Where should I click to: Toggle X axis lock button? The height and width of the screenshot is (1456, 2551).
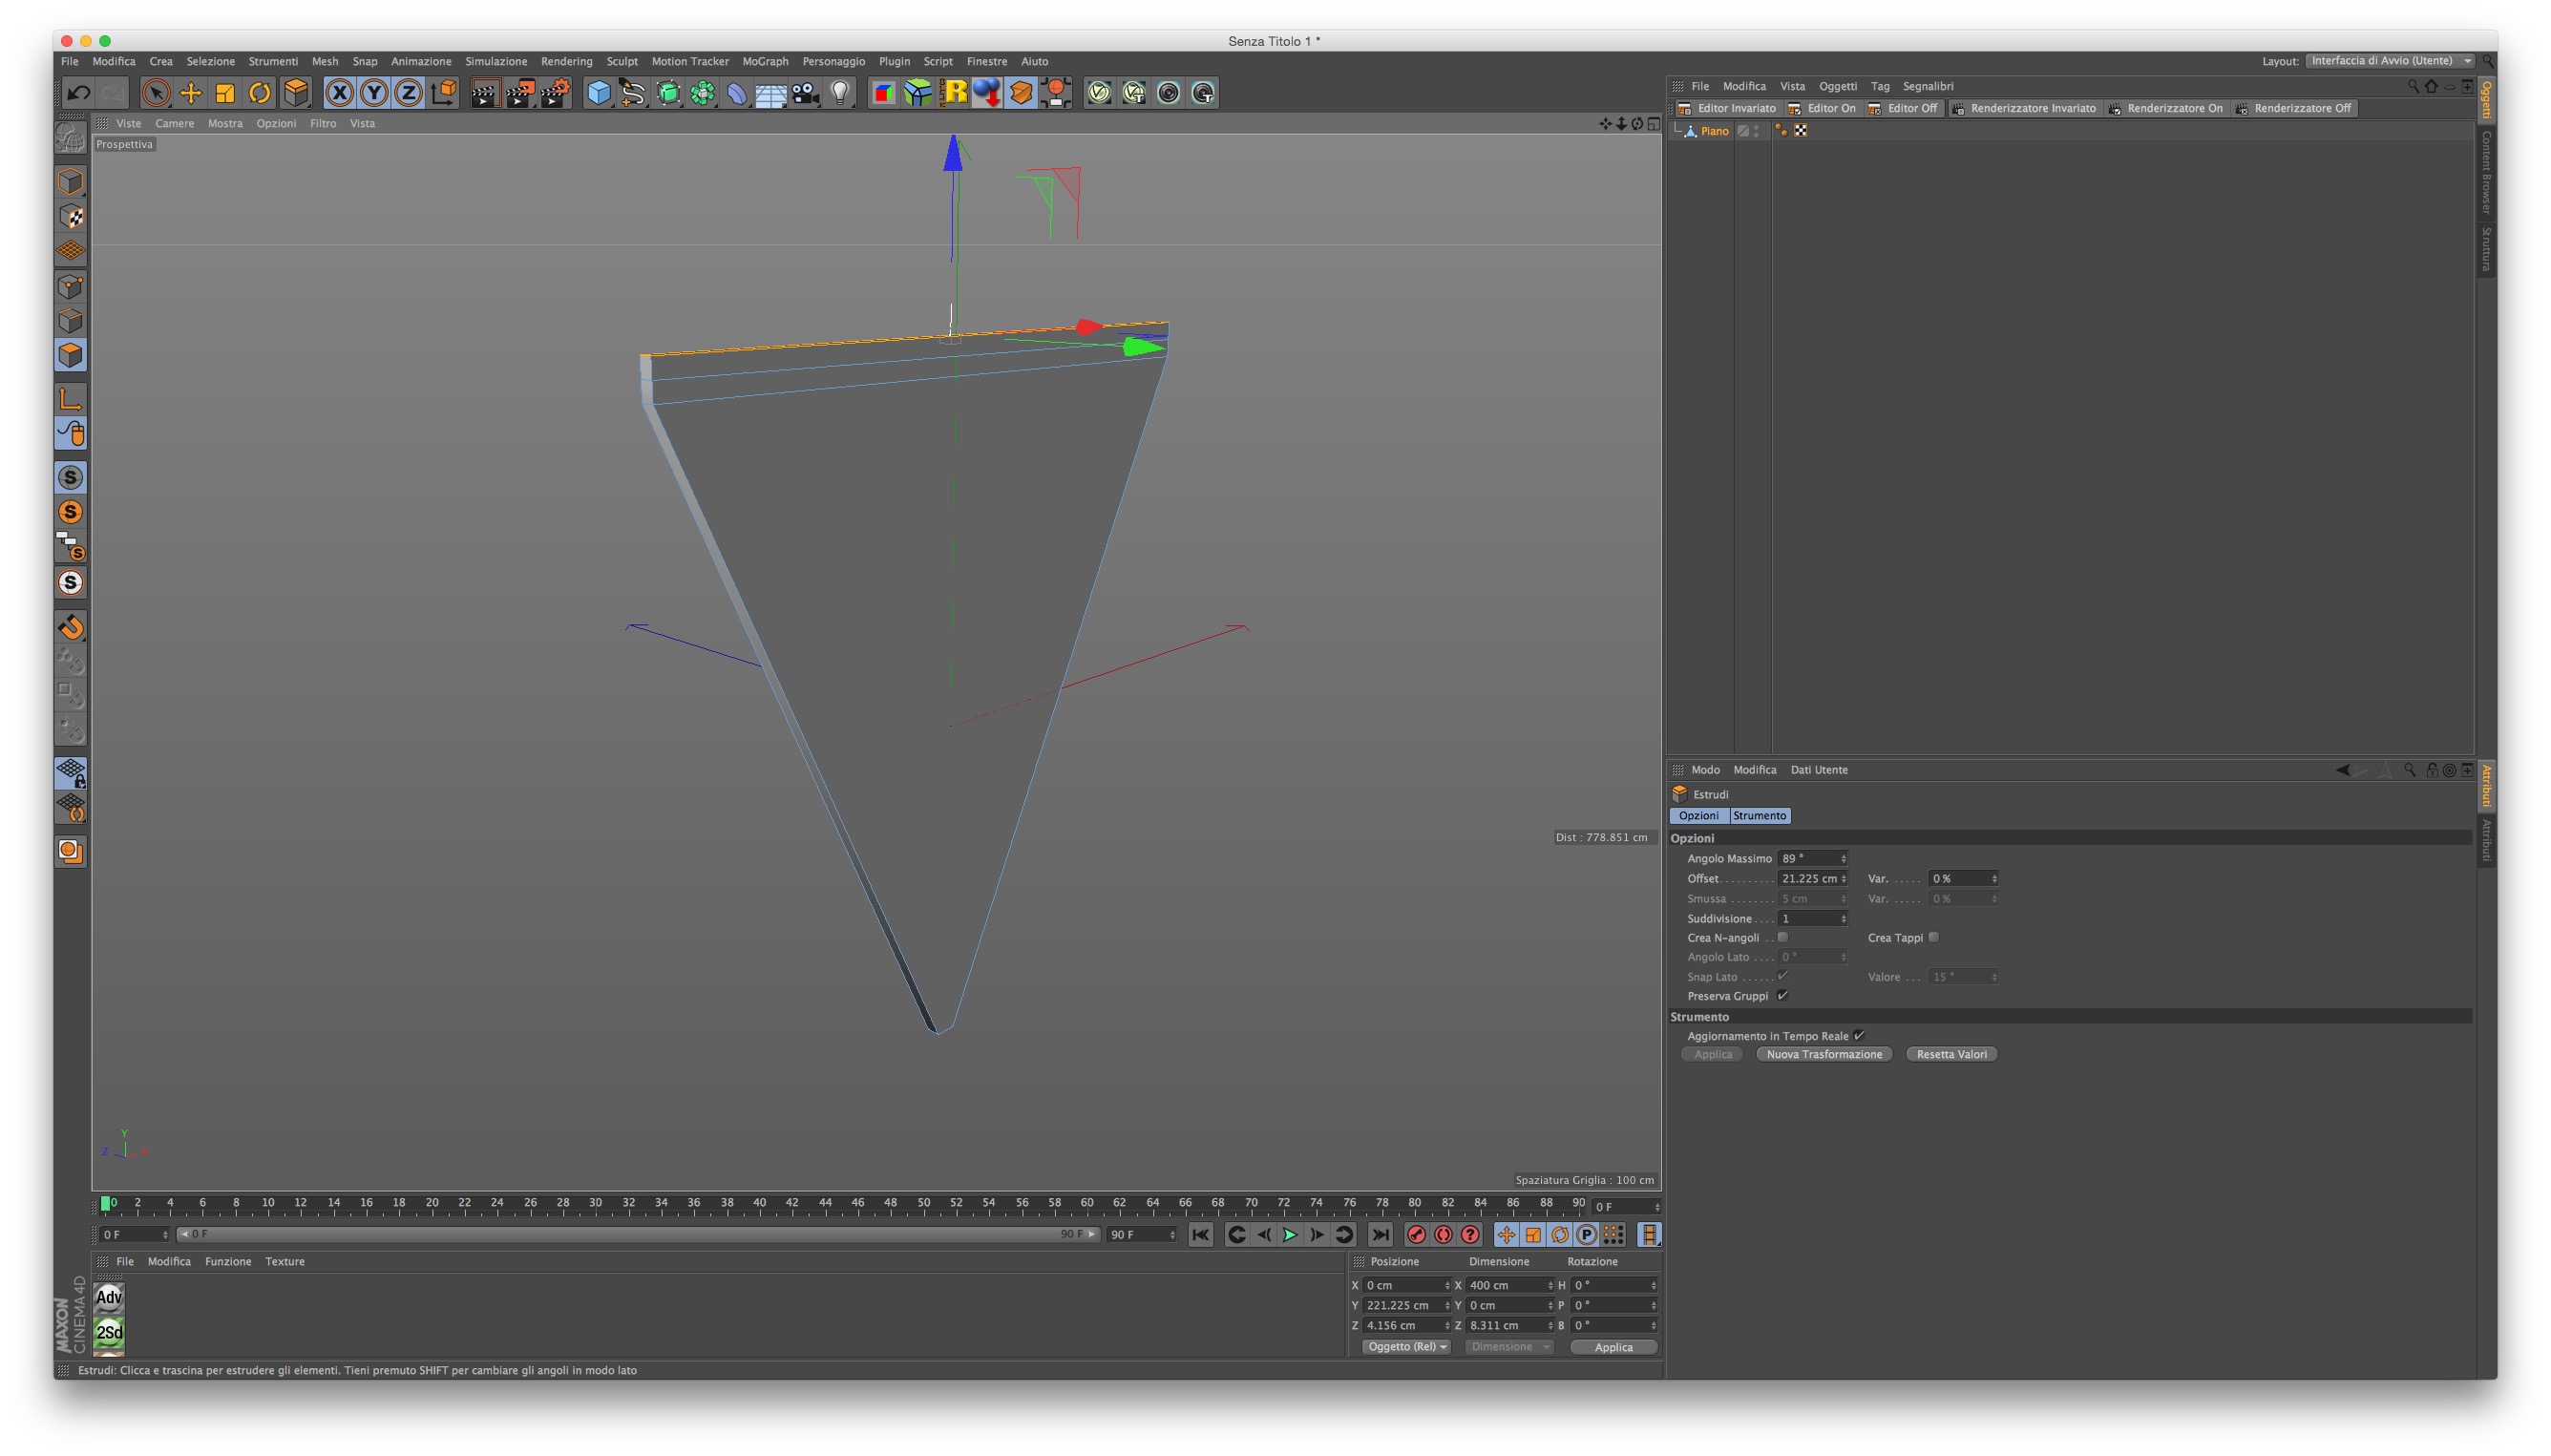[x=339, y=93]
